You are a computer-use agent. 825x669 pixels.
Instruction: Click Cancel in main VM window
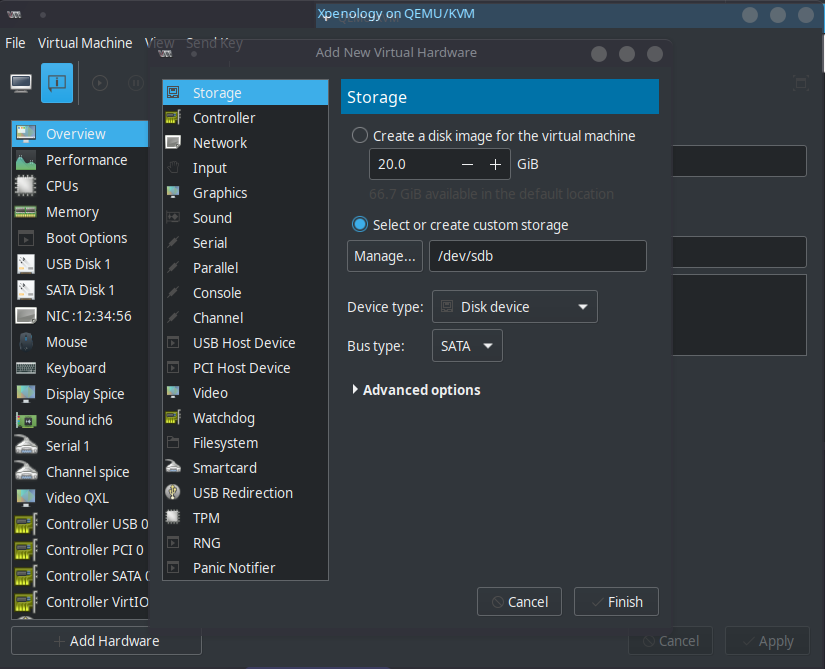tap(670, 641)
